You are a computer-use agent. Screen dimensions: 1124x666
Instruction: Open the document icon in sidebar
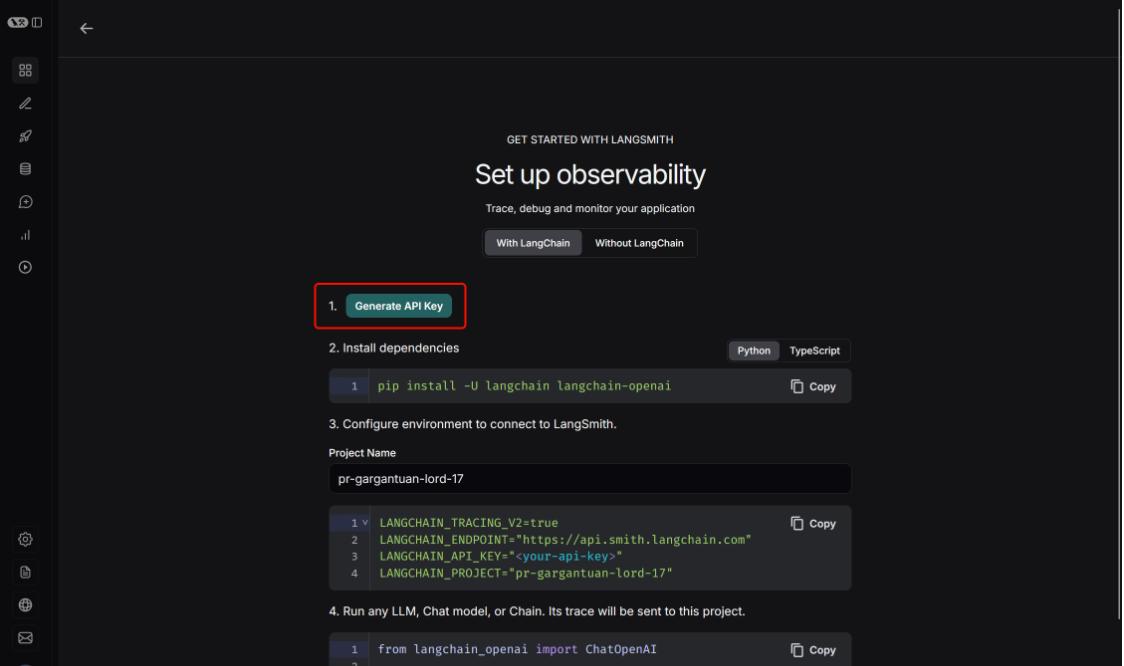point(25,572)
